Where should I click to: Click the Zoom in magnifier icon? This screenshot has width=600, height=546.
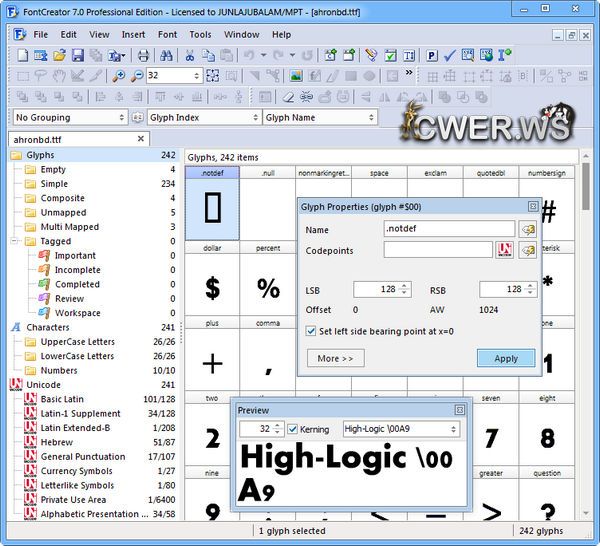118,76
